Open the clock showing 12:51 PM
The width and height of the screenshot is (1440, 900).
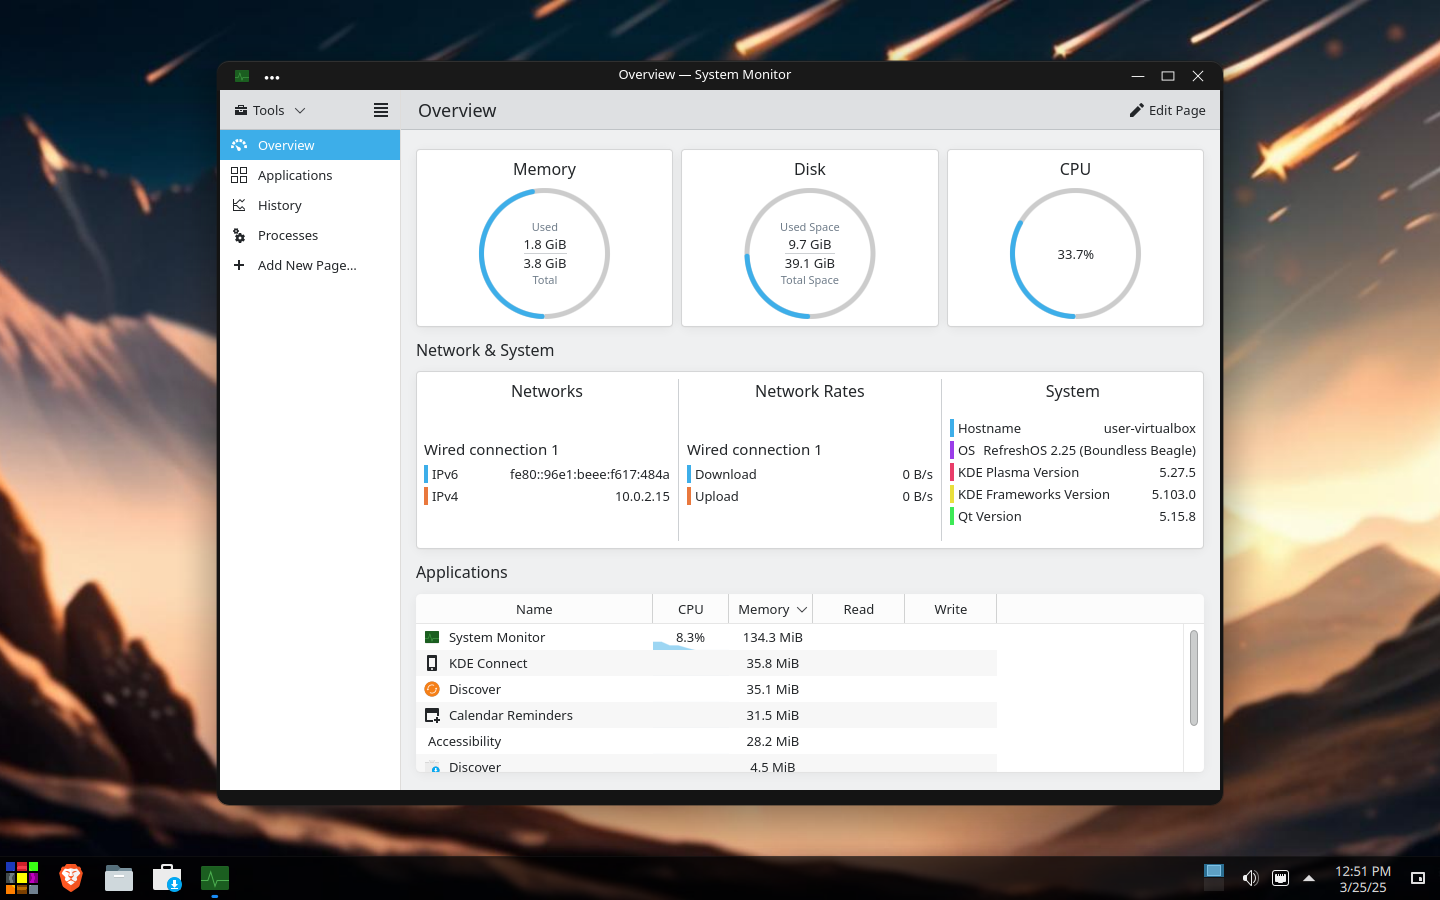[1363, 879]
